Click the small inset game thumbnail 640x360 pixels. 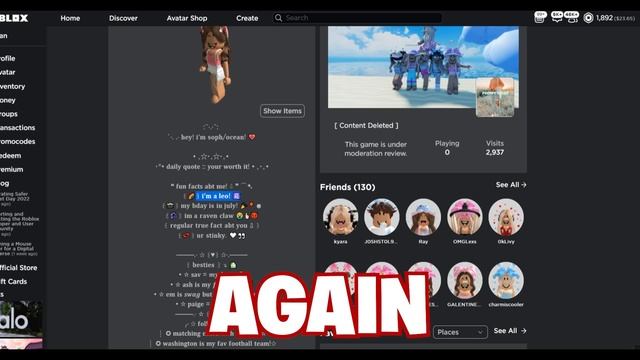coord(495,98)
